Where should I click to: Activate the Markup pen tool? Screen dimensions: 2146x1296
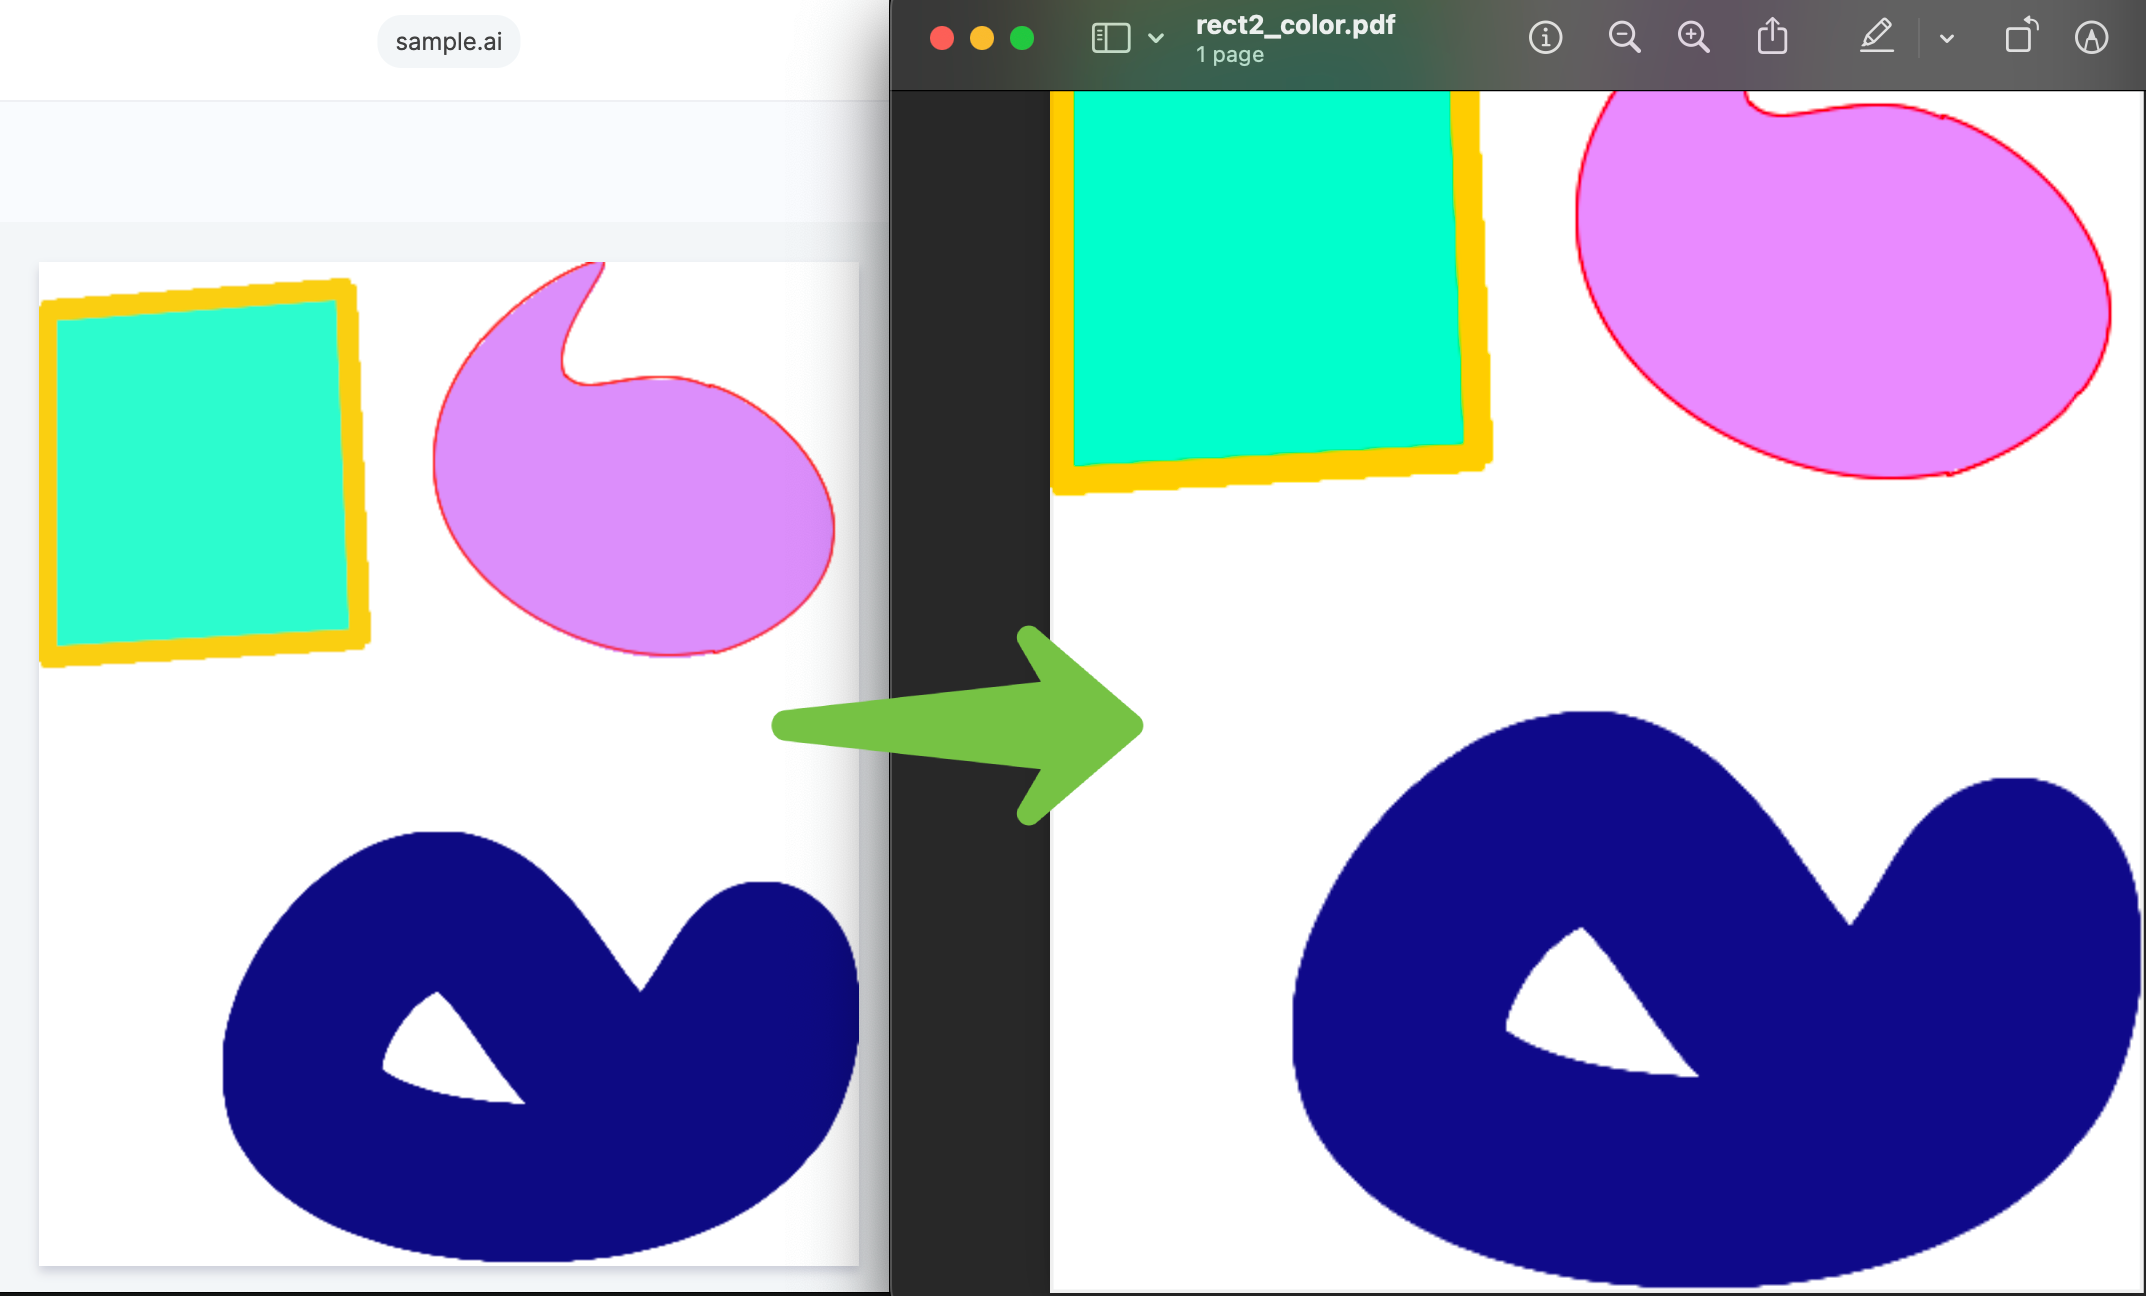pyautogui.click(x=1876, y=37)
